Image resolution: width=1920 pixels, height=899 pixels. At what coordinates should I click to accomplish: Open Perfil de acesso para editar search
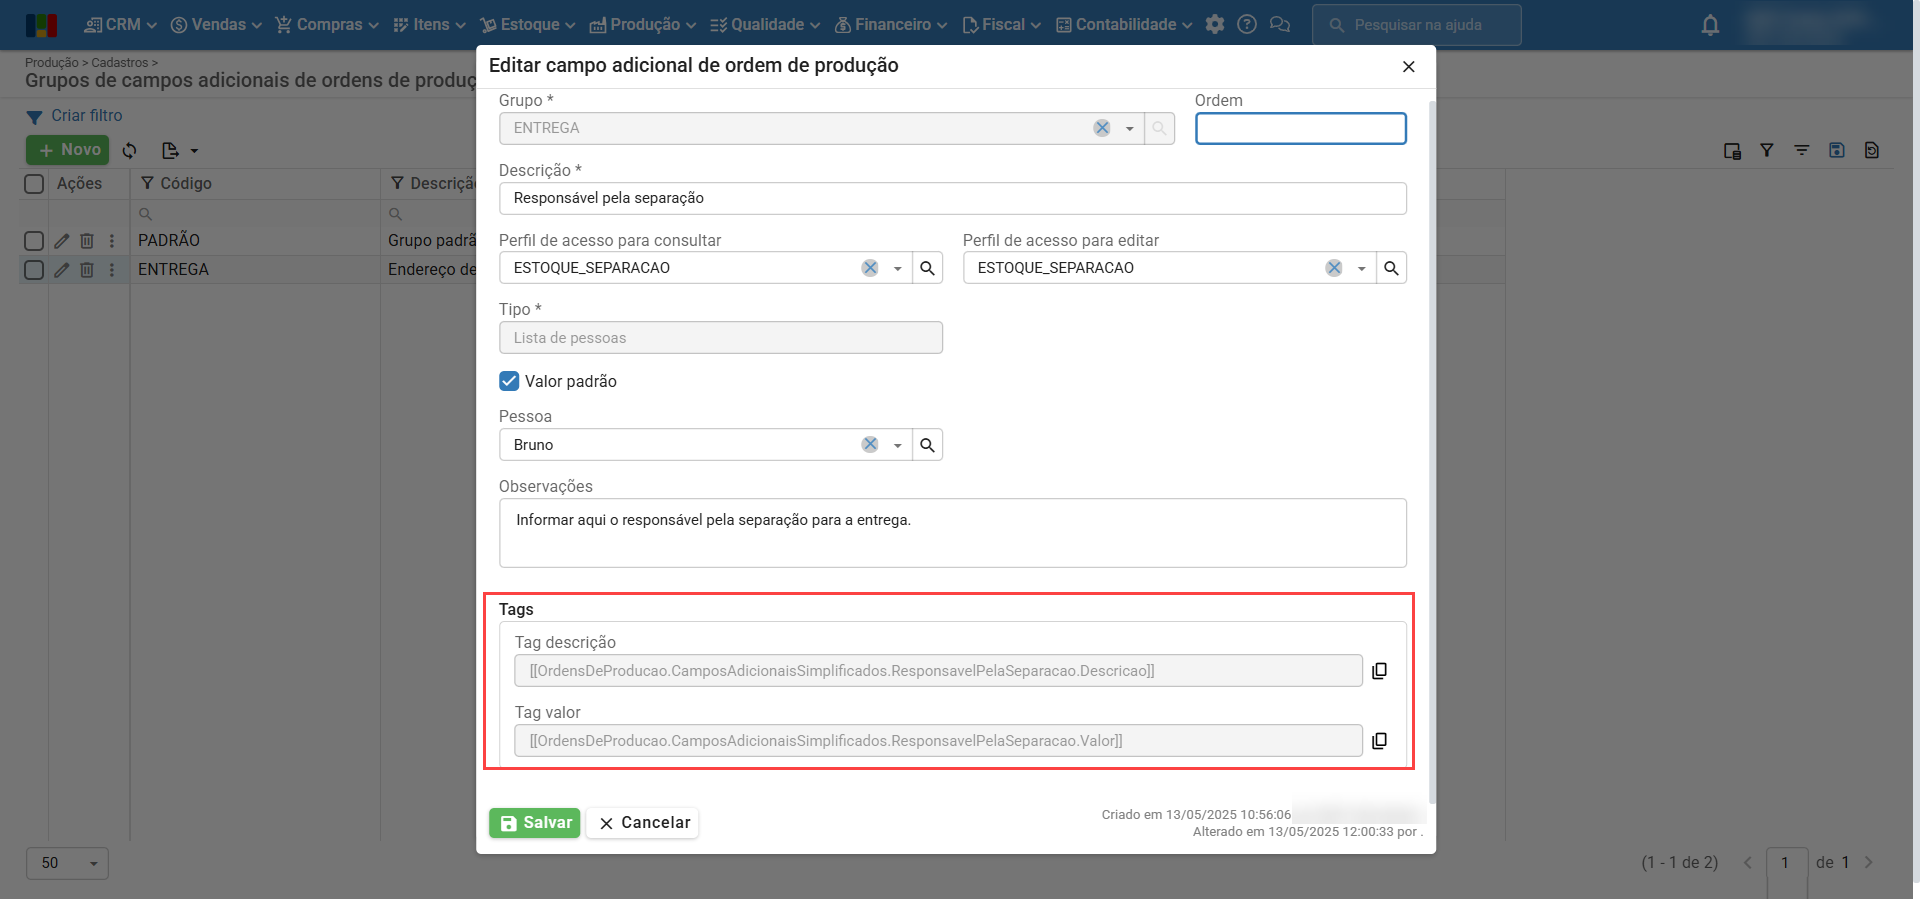tap(1391, 268)
